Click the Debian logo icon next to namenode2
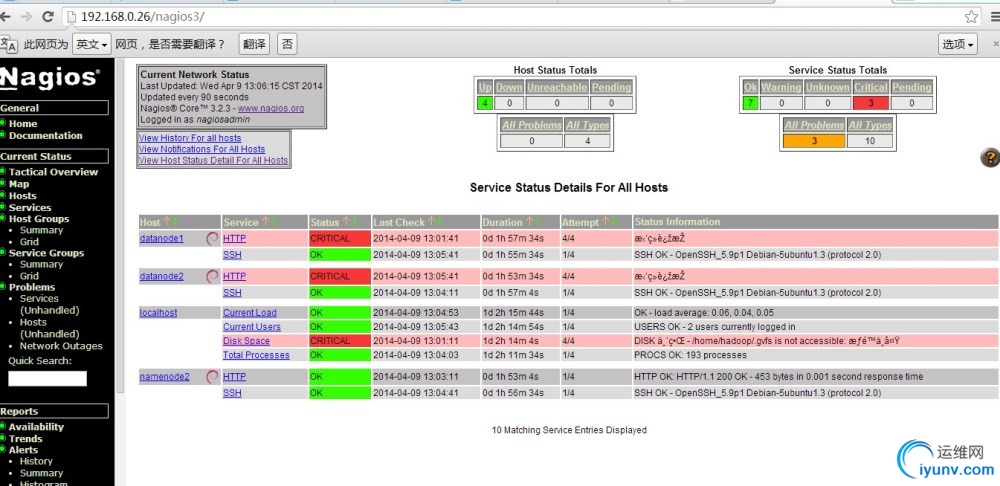The width and height of the screenshot is (1000, 486). [212, 377]
